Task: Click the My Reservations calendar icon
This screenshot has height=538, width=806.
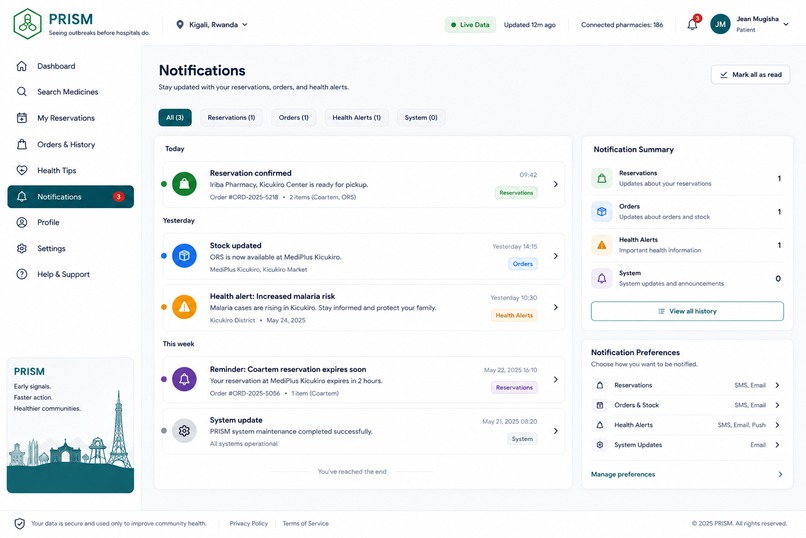Action: tap(22, 118)
